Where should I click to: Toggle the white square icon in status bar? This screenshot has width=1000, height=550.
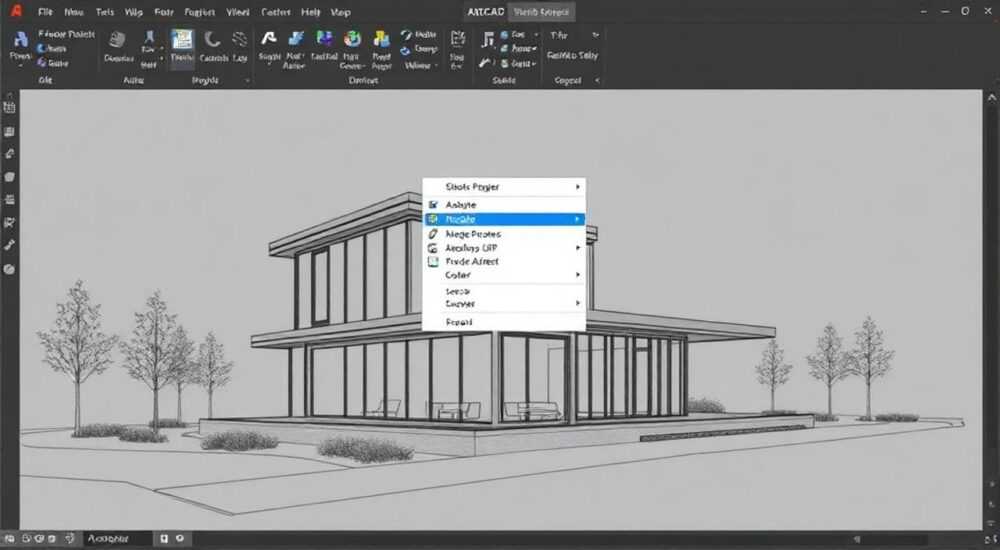click(164, 539)
